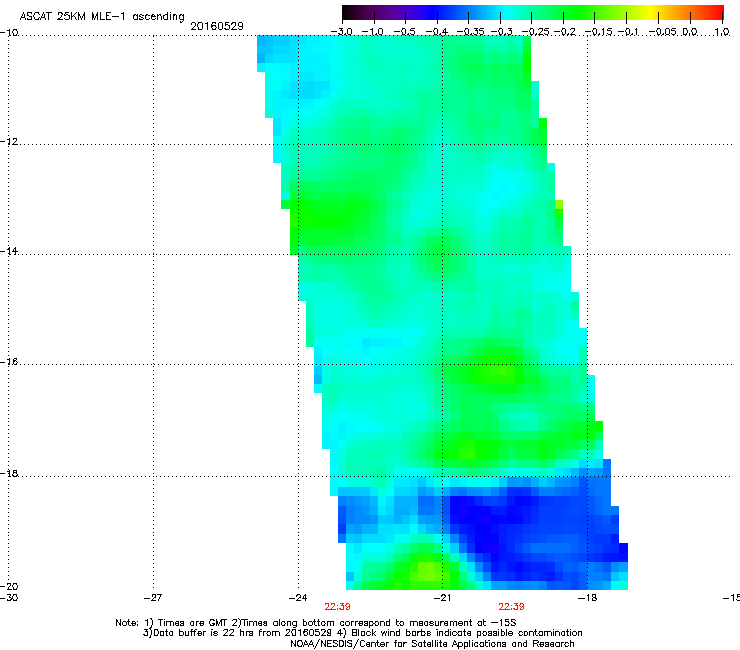Viewport: 740px width, 650px height.
Task: Click the -0.3 color scale label
Action: (502, 32)
